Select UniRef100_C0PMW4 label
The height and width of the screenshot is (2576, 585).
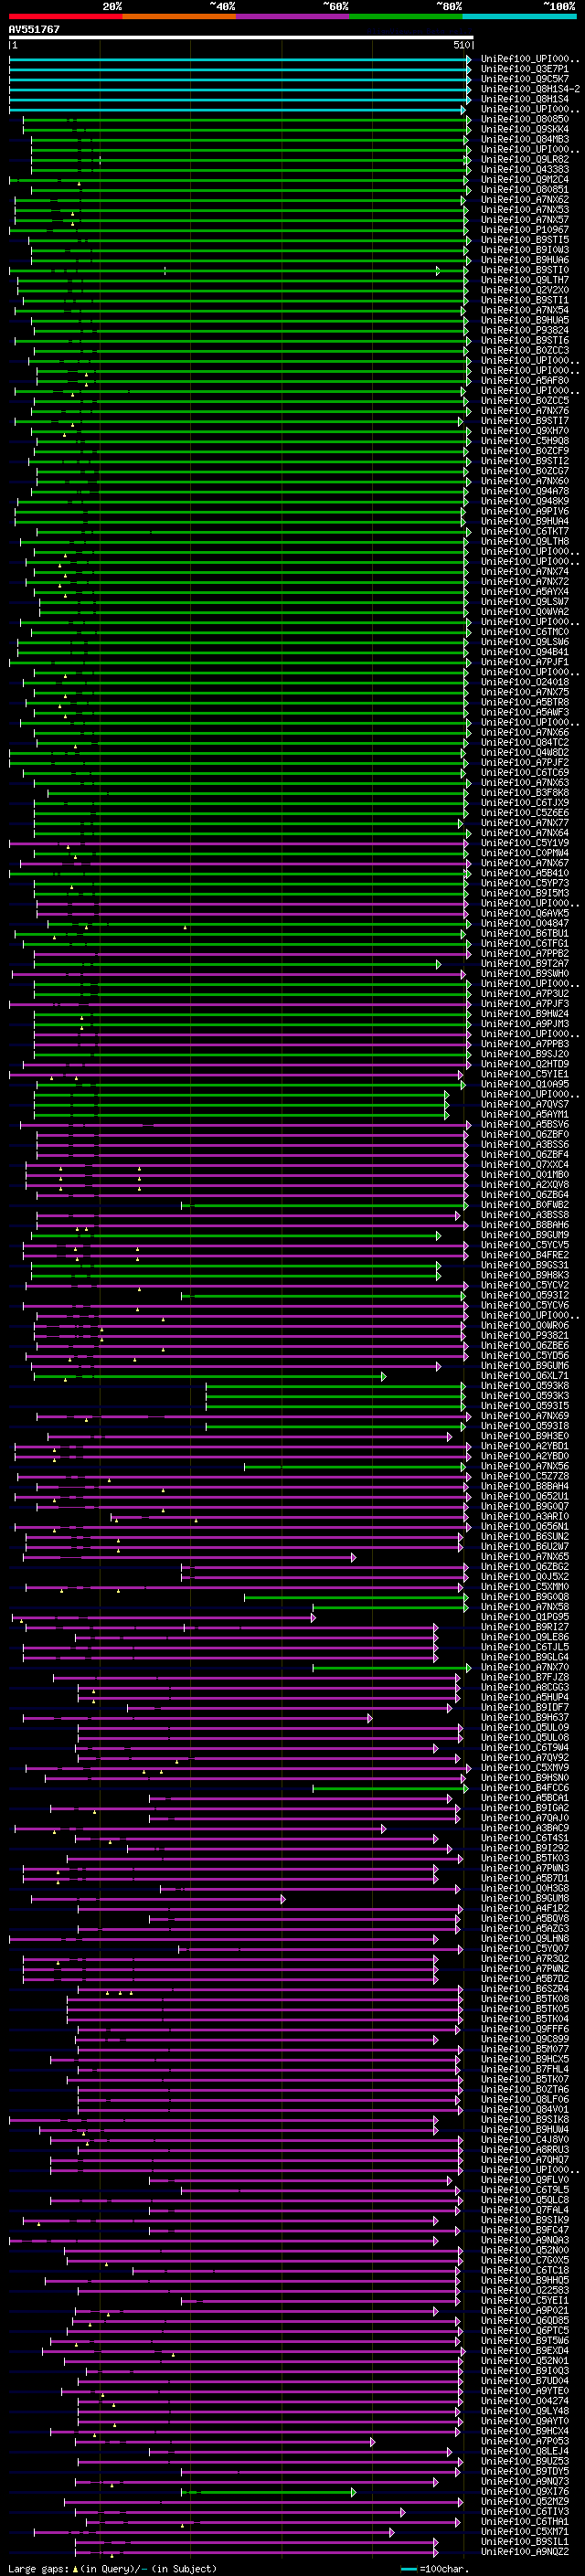pos(525,853)
